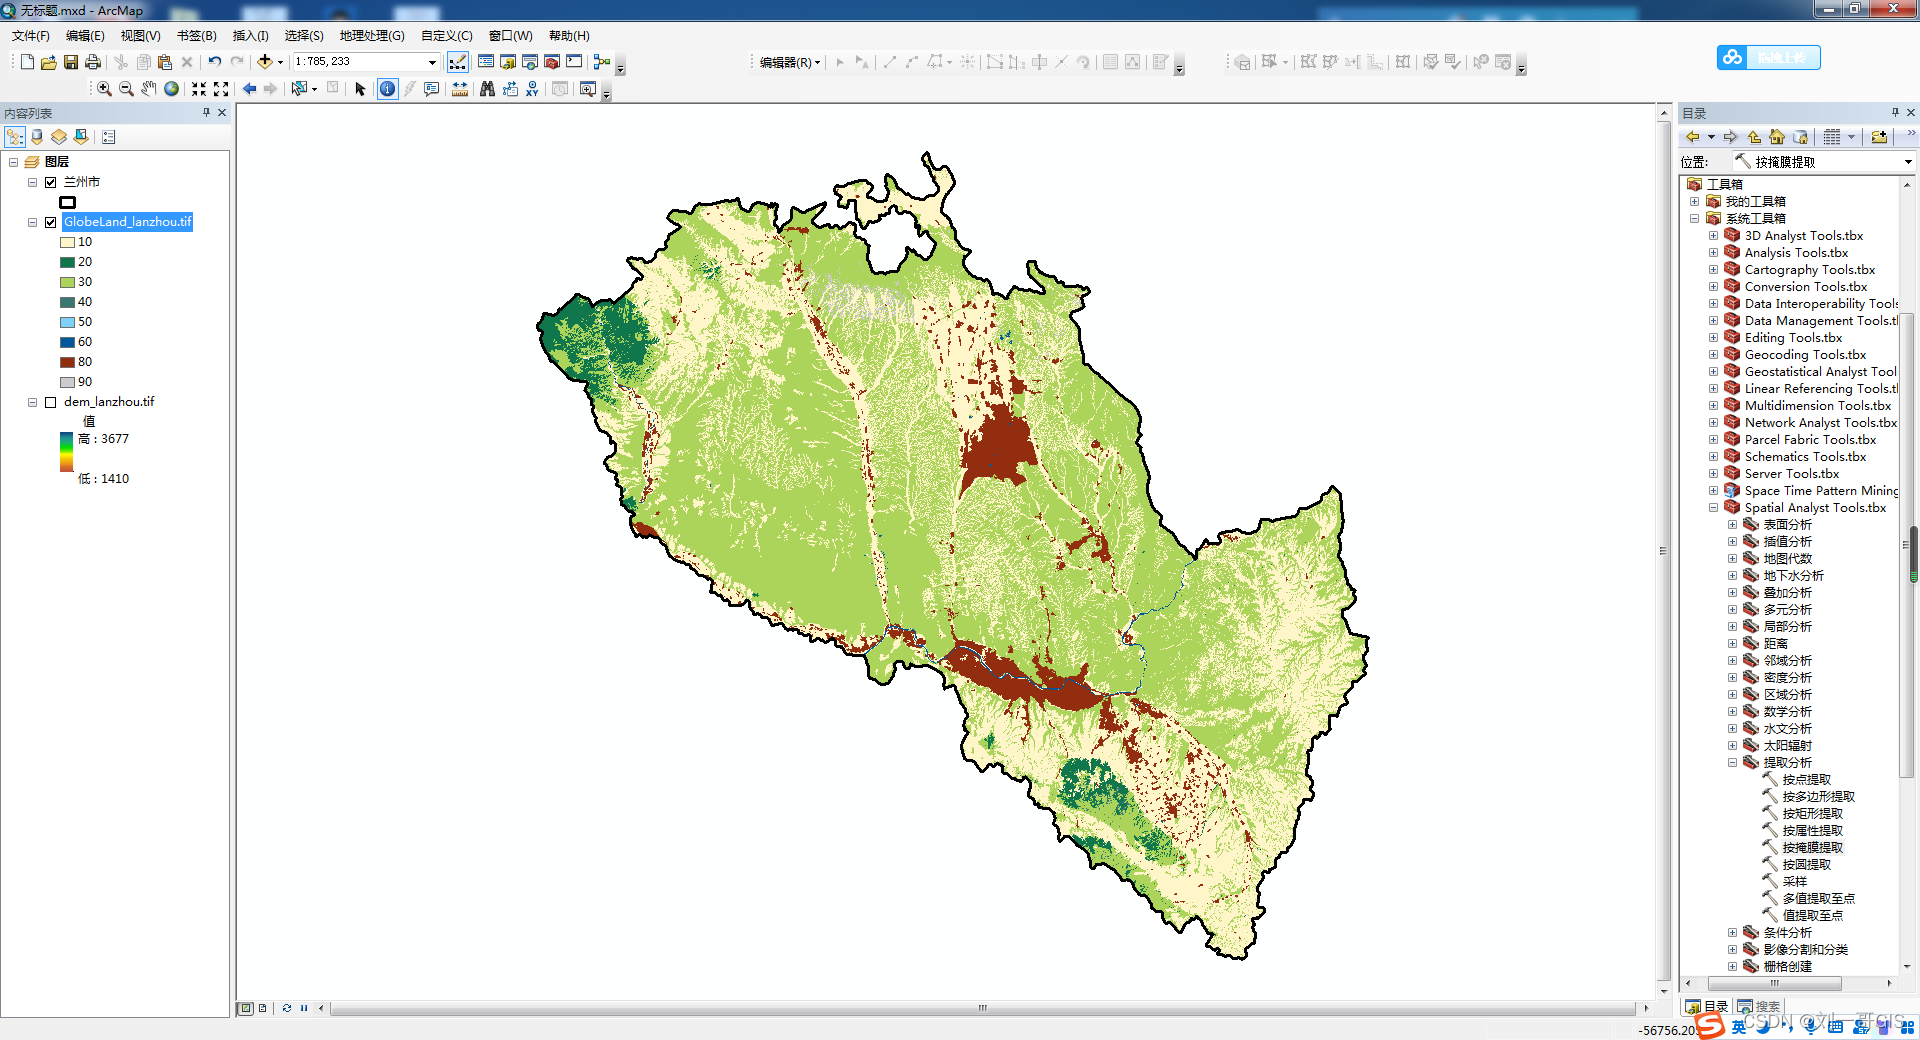
Task: Toggle GlobeLand_lanzhou.tif layer visibility
Action: [50, 222]
